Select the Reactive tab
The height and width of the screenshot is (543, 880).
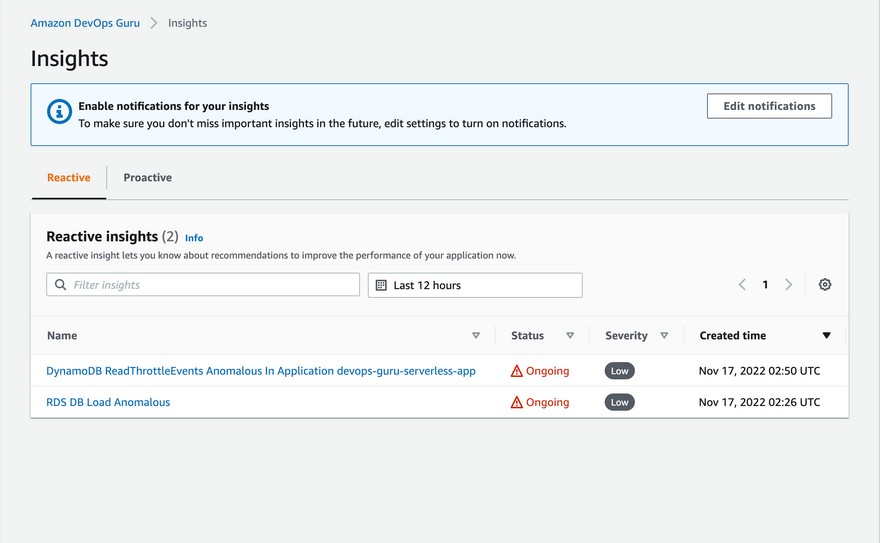coord(68,178)
